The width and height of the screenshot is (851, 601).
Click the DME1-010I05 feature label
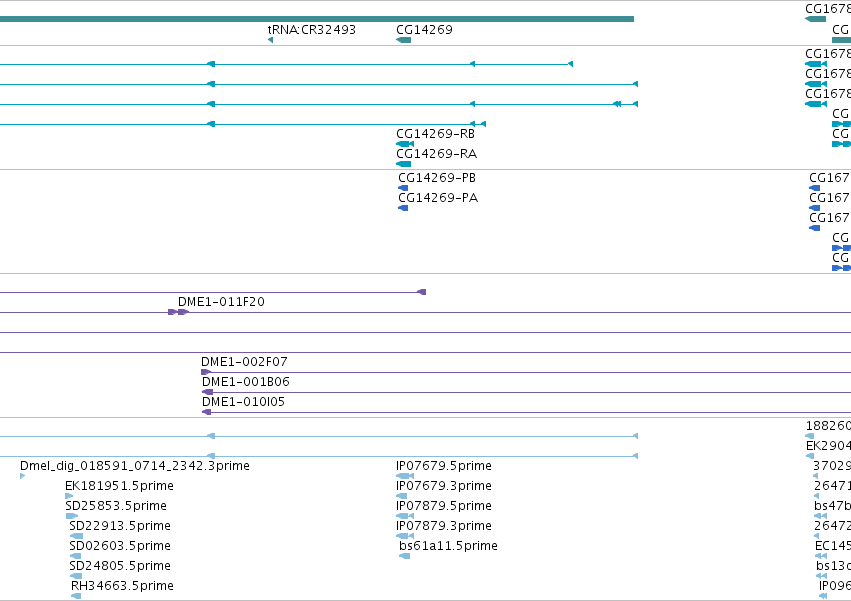coord(243,402)
